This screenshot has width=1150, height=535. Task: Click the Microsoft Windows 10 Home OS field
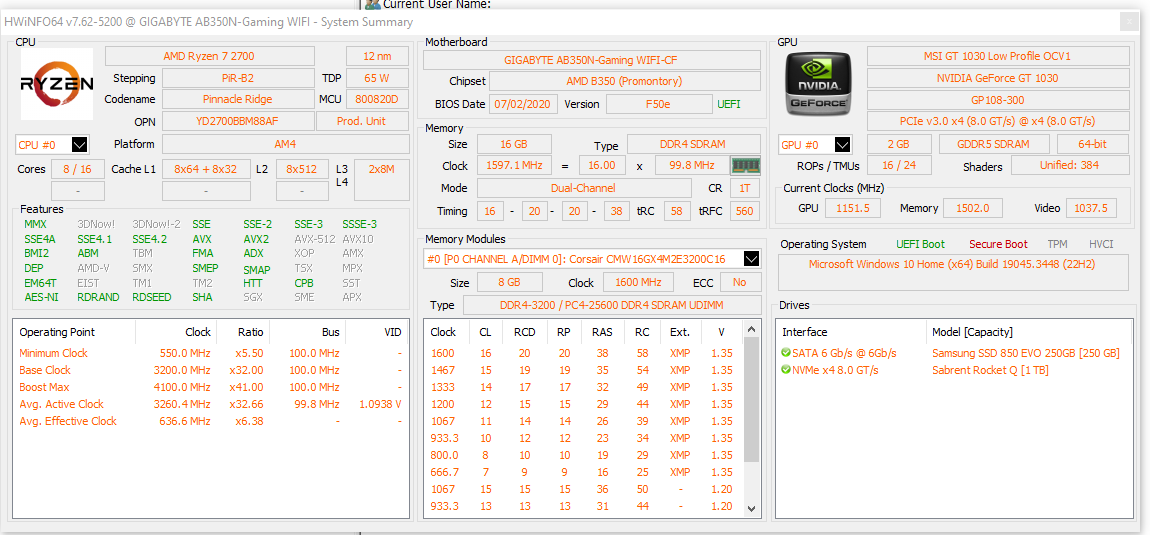point(954,272)
